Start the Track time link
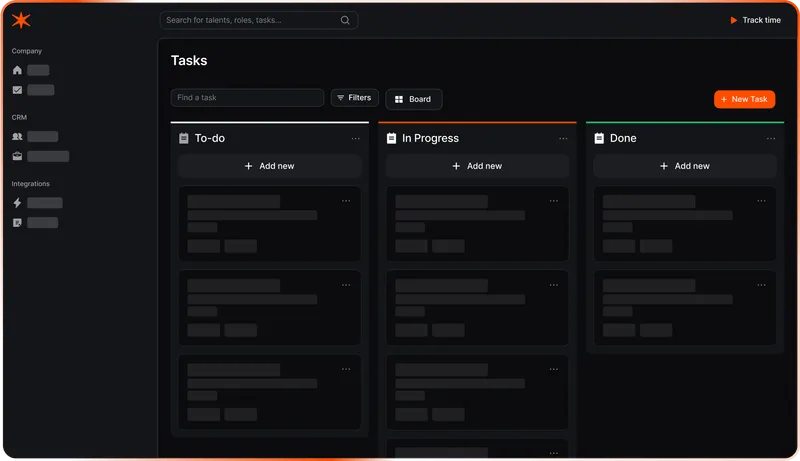 pos(756,20)
